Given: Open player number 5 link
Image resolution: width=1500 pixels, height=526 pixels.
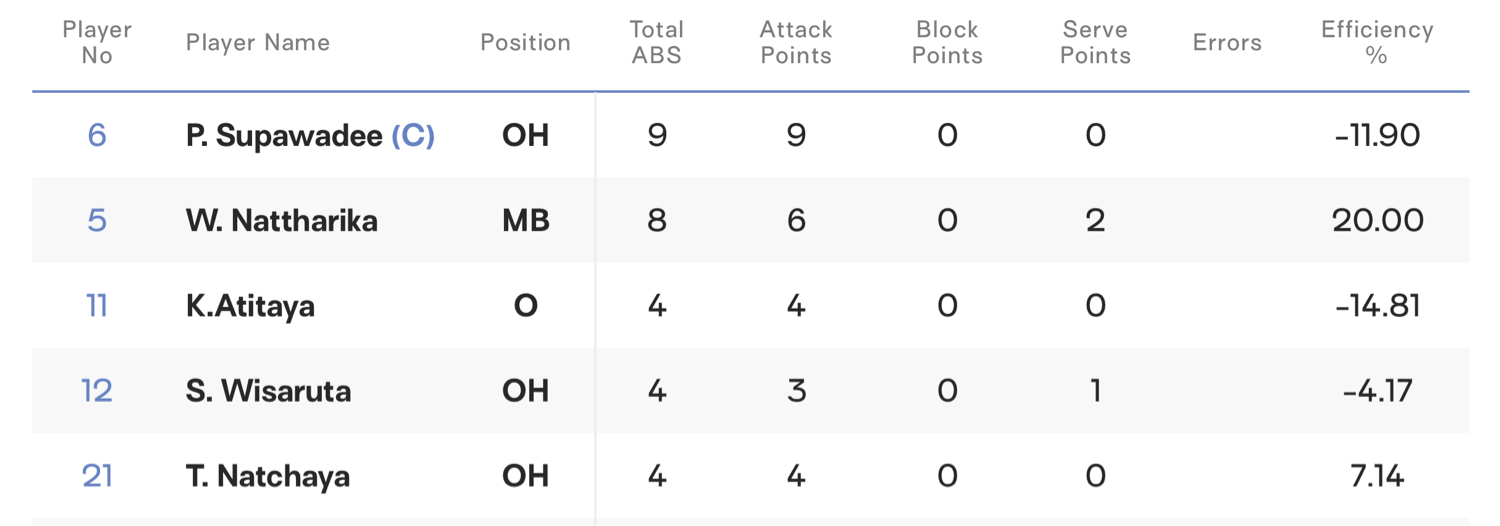Looking at the screenshot, I should (x=97, y=220).
